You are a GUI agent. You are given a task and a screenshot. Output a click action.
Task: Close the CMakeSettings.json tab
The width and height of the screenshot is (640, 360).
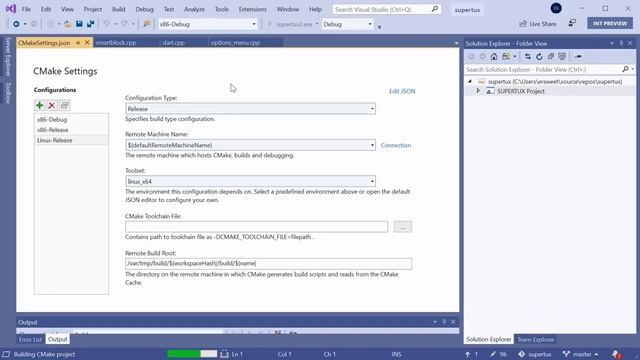(87, 42)
